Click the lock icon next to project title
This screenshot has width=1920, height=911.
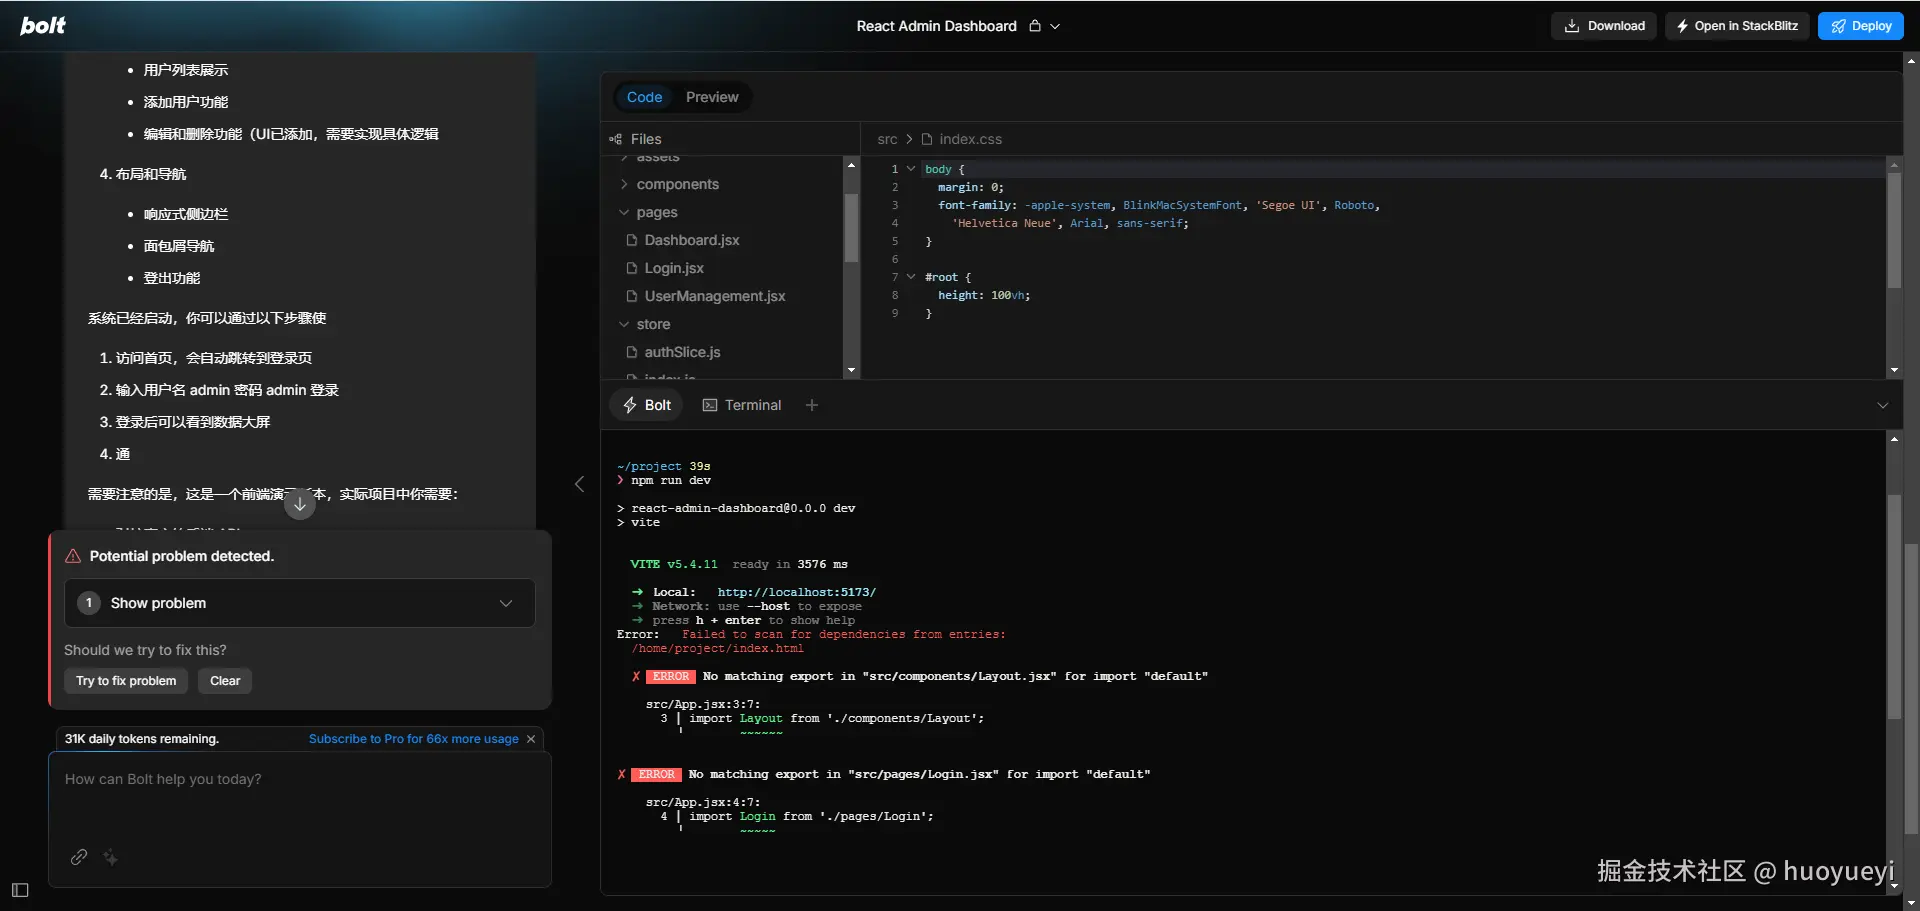tap(1035, 26)
